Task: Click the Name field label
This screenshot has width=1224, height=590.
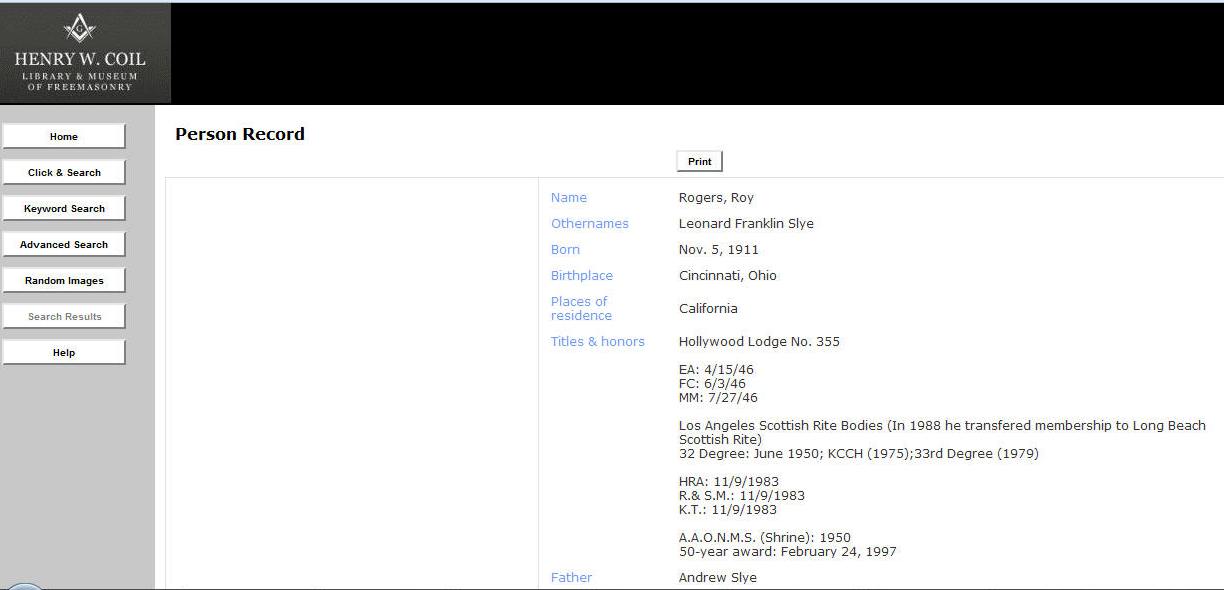Action: [x=569, y=198]
